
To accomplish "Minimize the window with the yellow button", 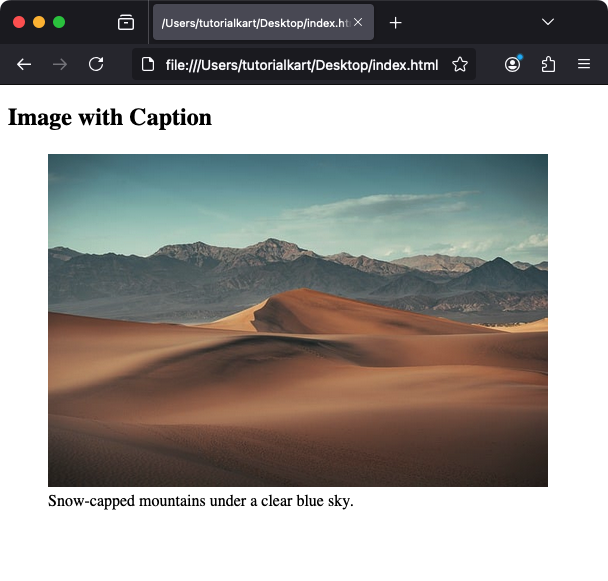I will [x=39, y=22].
